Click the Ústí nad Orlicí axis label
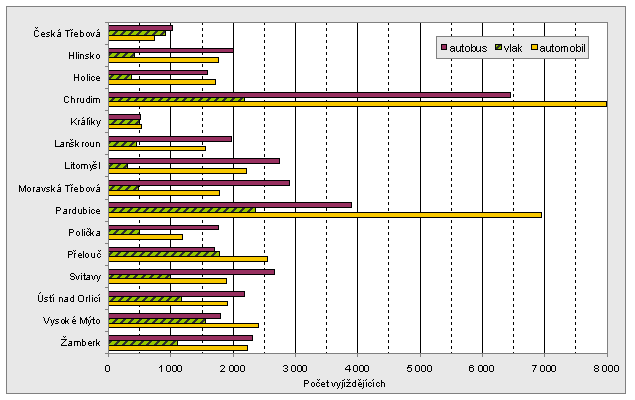 69,299
